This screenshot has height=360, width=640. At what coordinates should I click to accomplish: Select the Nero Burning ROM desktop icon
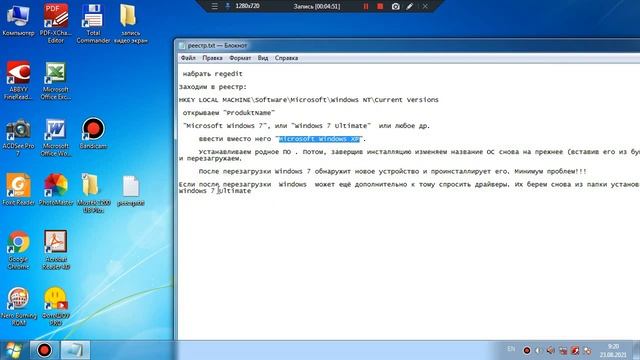(x=18, y=306)
